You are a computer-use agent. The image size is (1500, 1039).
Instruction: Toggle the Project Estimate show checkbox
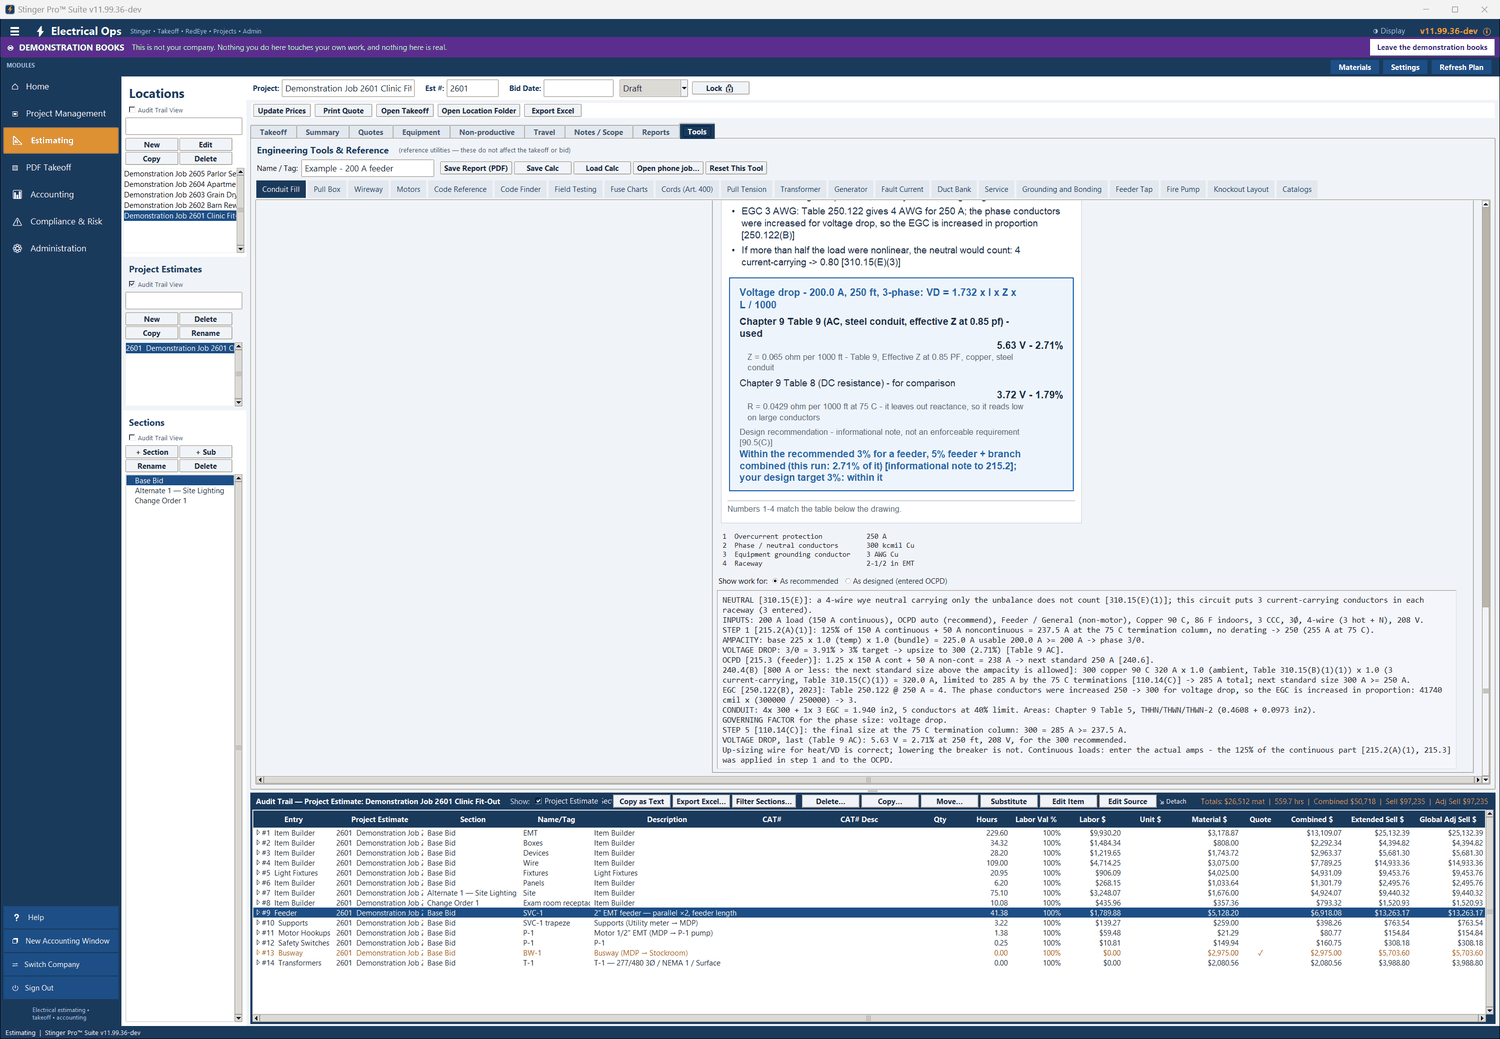539,801
